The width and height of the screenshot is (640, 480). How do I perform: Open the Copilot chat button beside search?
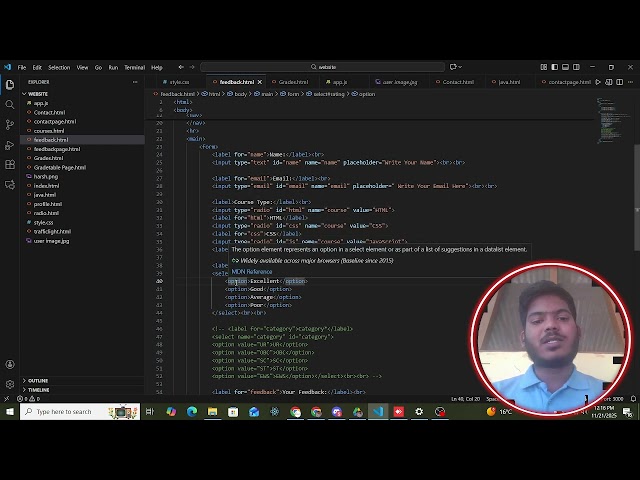point(456,67)
